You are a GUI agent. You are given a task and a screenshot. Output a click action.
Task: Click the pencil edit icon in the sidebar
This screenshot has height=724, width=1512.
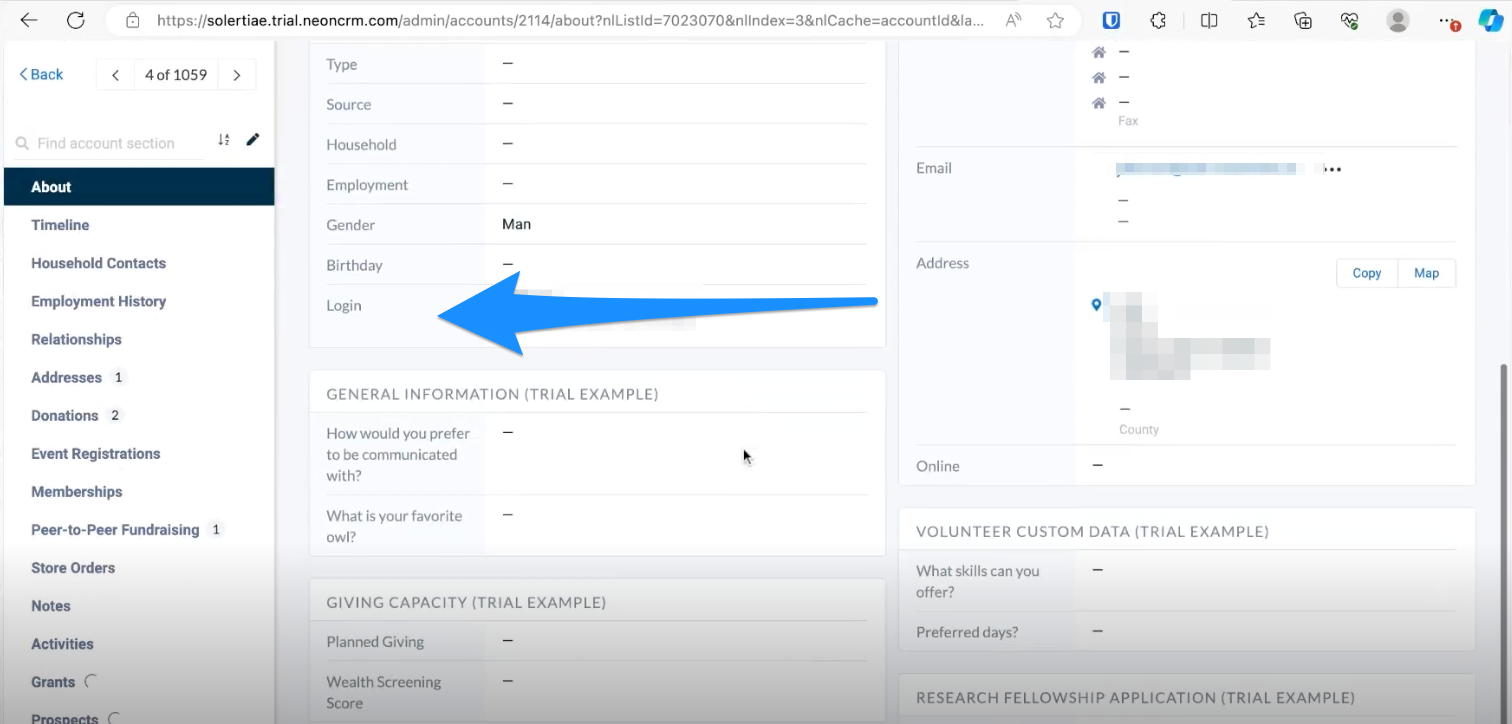(253, 140)
